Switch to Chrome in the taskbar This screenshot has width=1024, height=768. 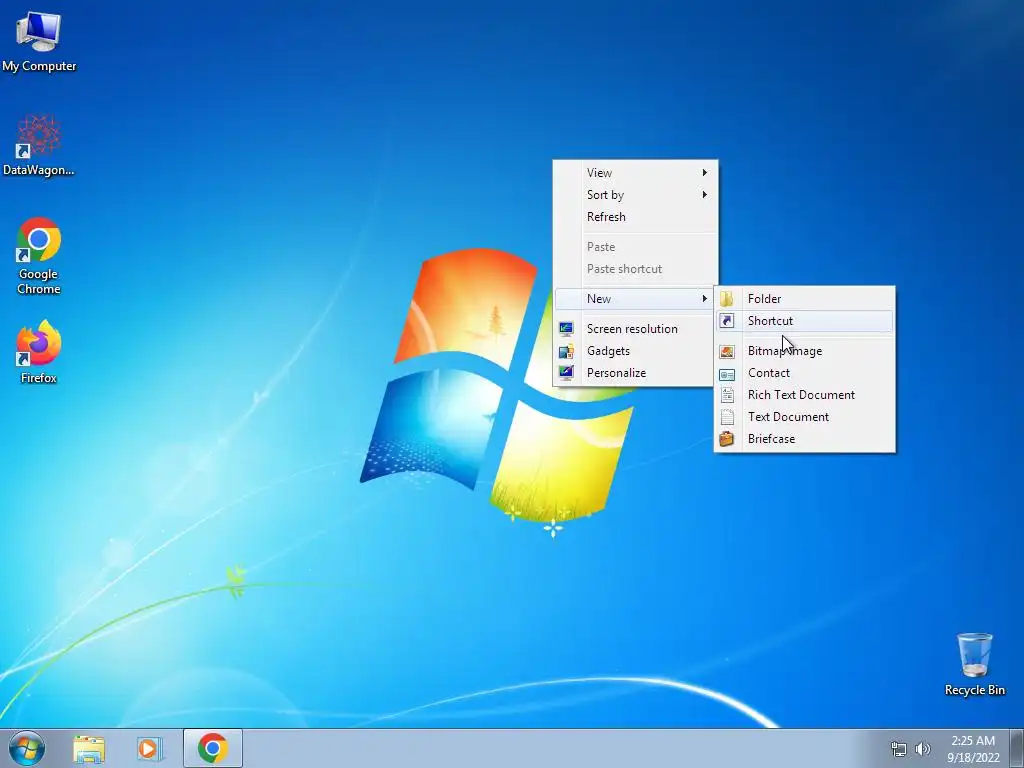(212, 748)
